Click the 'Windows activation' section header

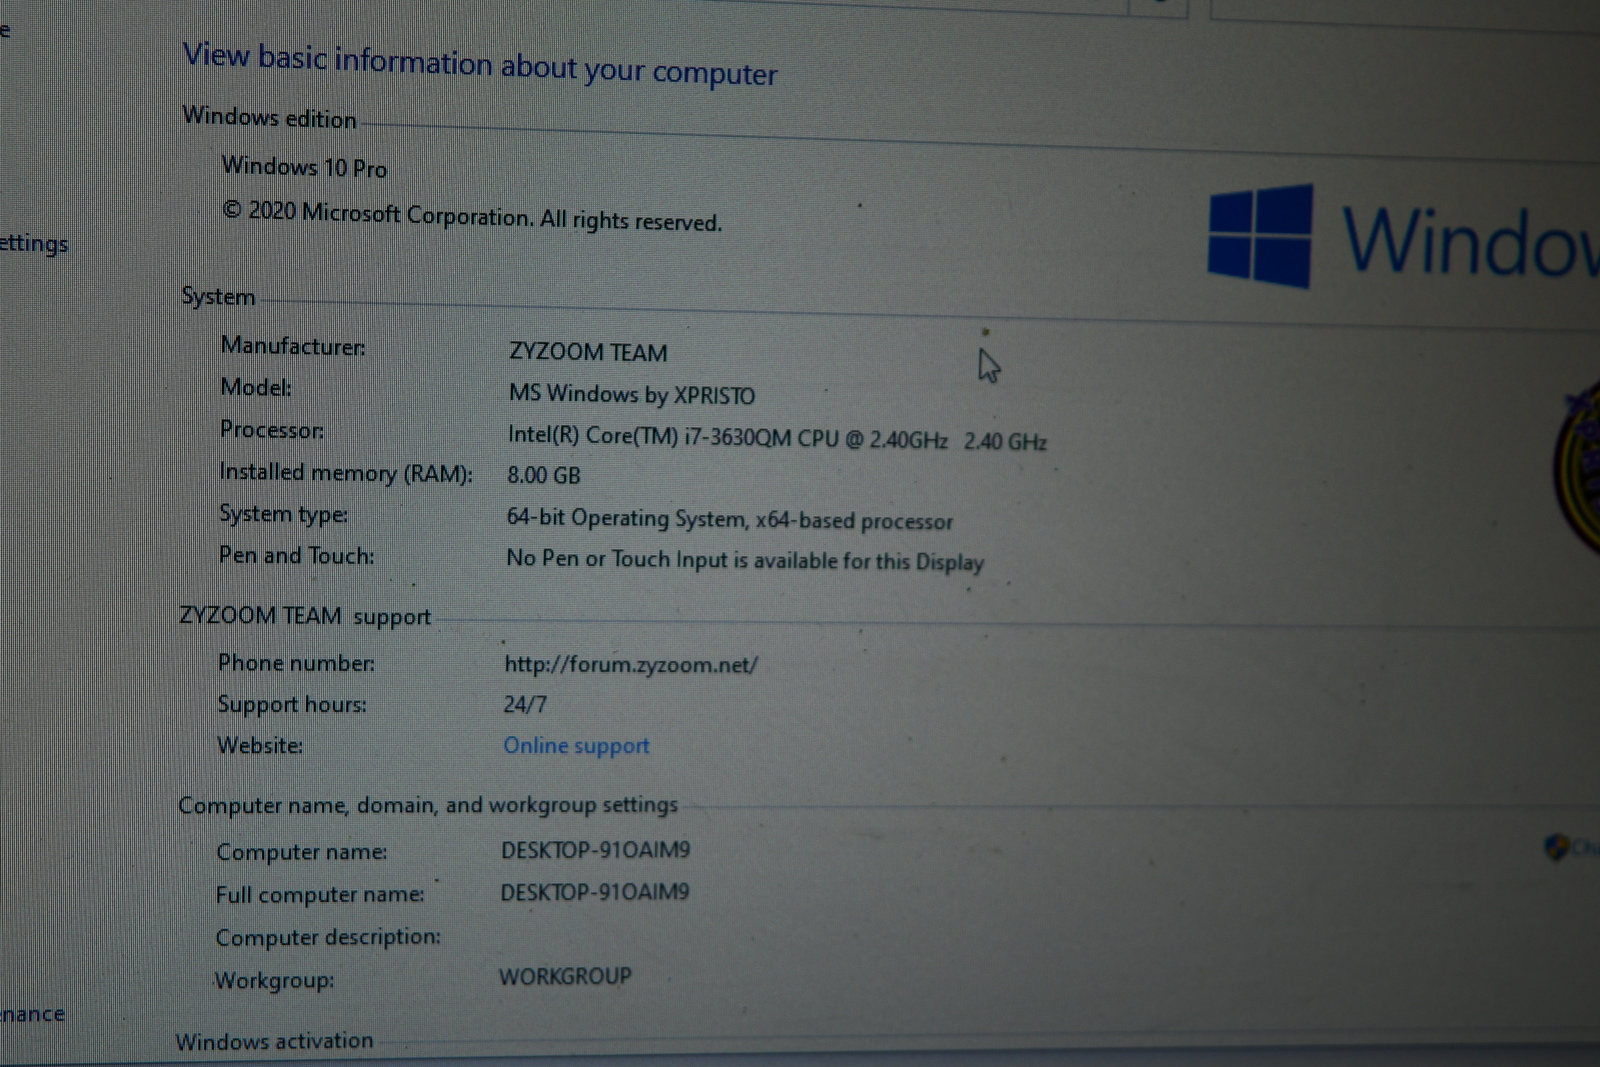click(274, 1041)
